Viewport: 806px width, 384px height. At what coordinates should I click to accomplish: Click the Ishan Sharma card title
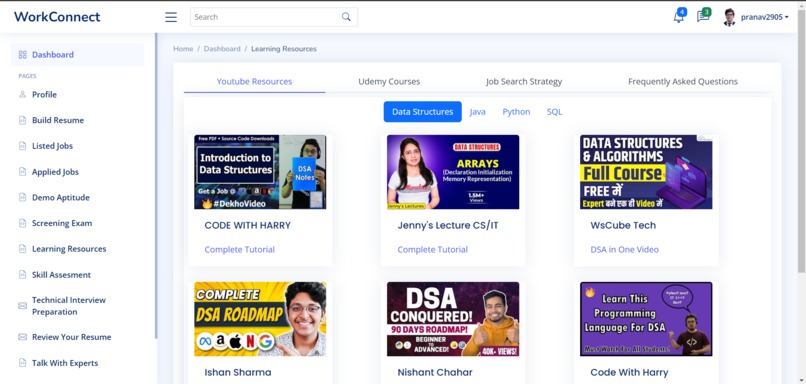[237, 372]
